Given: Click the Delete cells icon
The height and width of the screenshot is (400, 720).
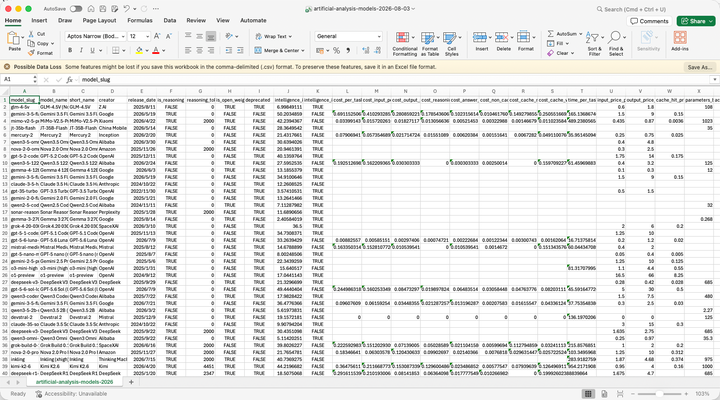Looking at the screenshot, I should click(x=501, y=38).
